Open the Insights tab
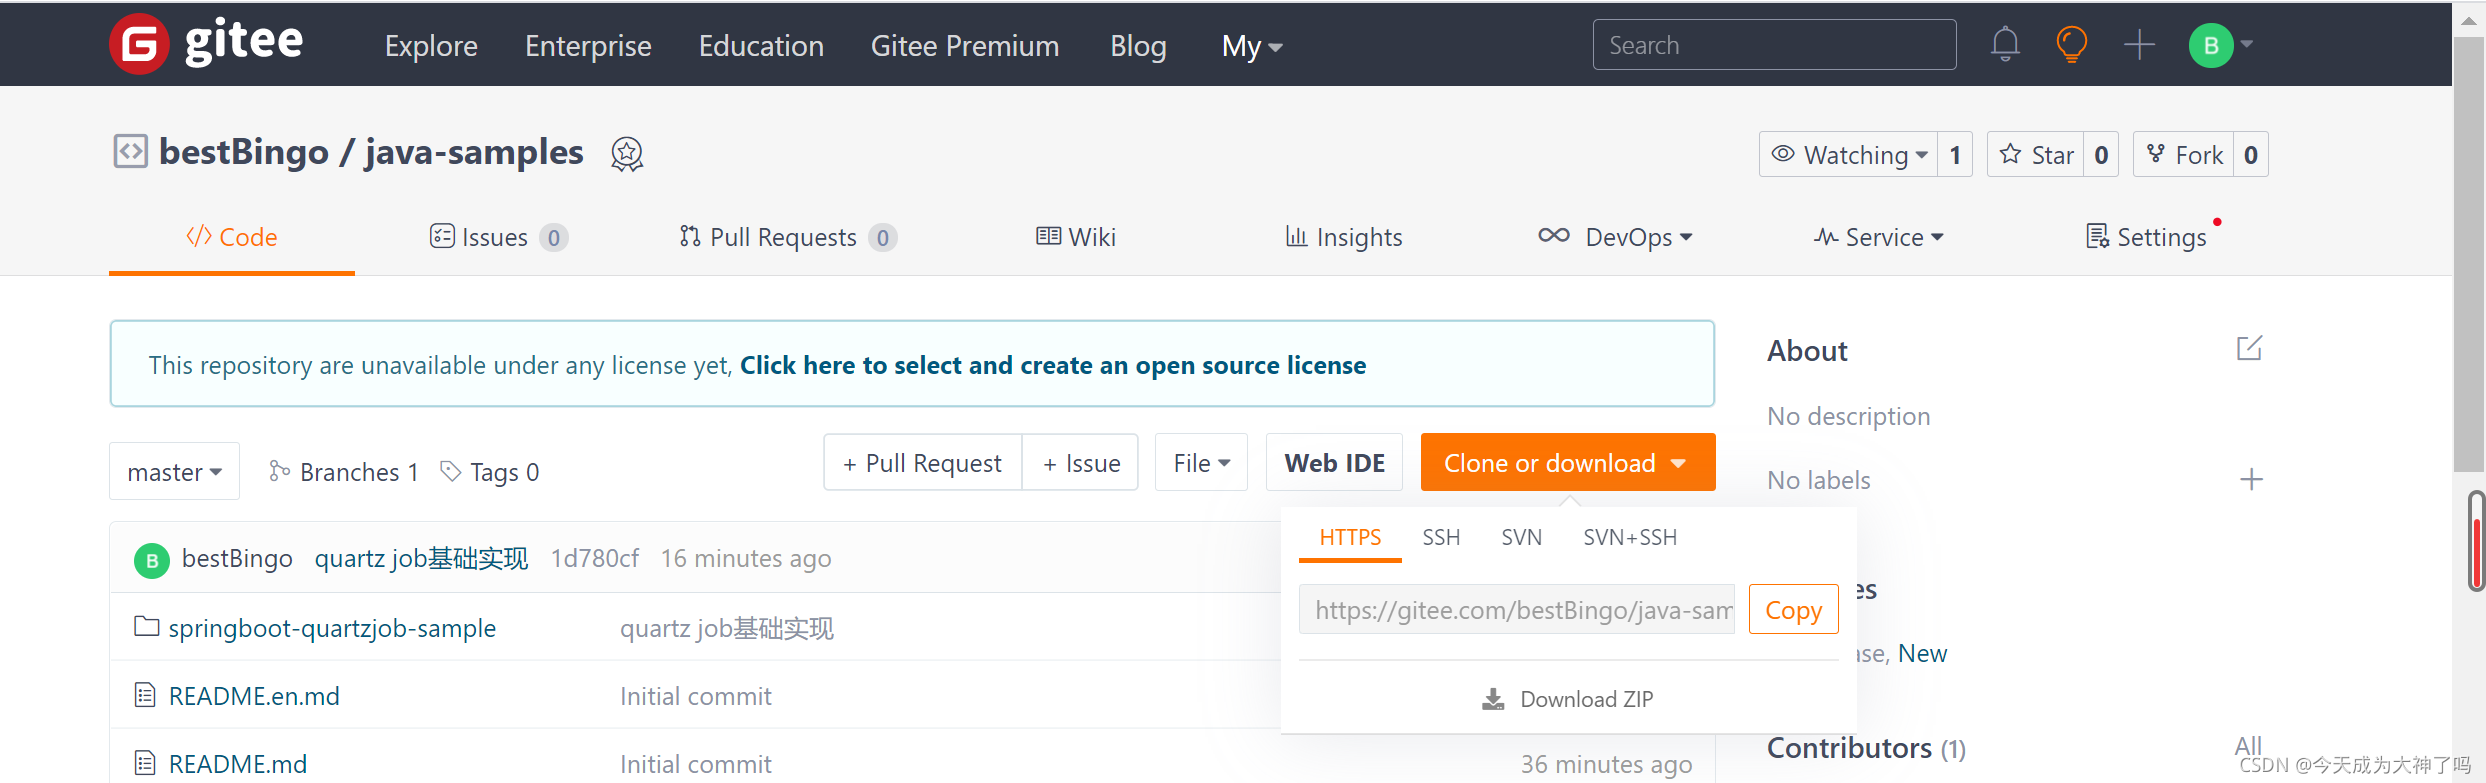Image resolution: width=2486 pixels, height=783 pixels. [x=1344, y=237]
